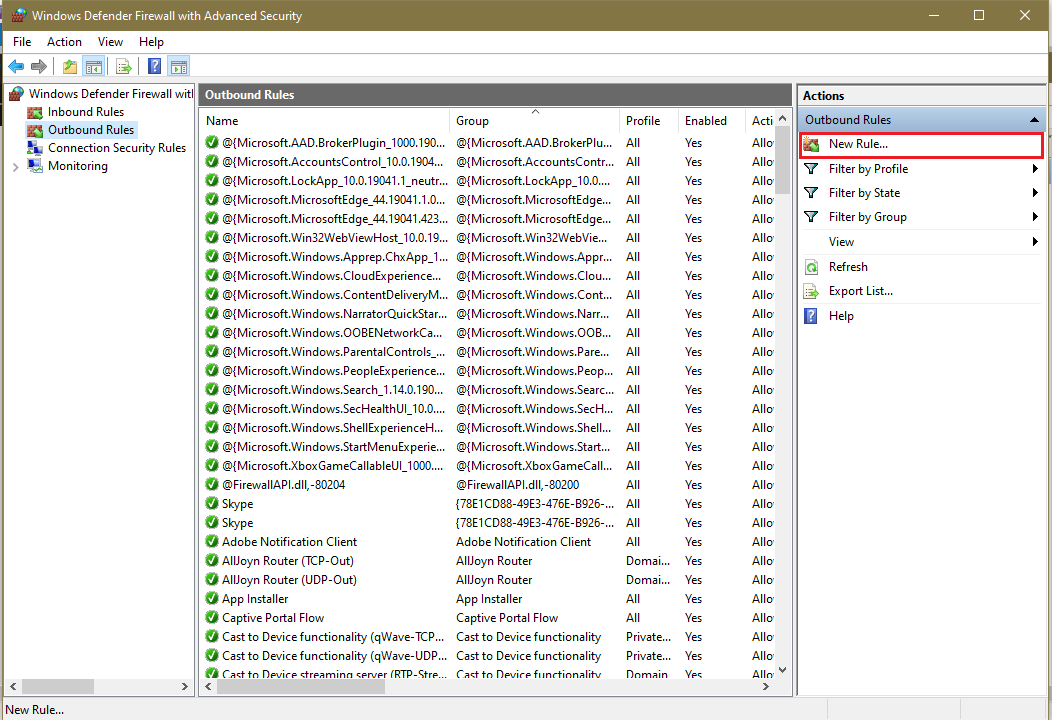Select the @{Microsoft.AAD.BrokerPlugin rule

tap(333, 143)
